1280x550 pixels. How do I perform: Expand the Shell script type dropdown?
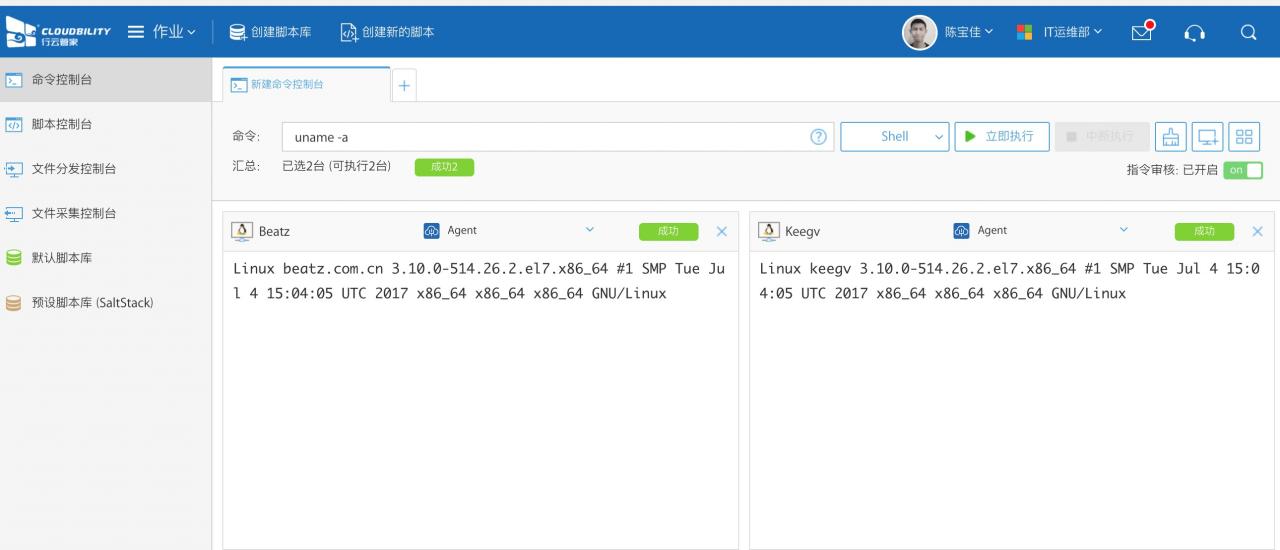pos(894,137)
